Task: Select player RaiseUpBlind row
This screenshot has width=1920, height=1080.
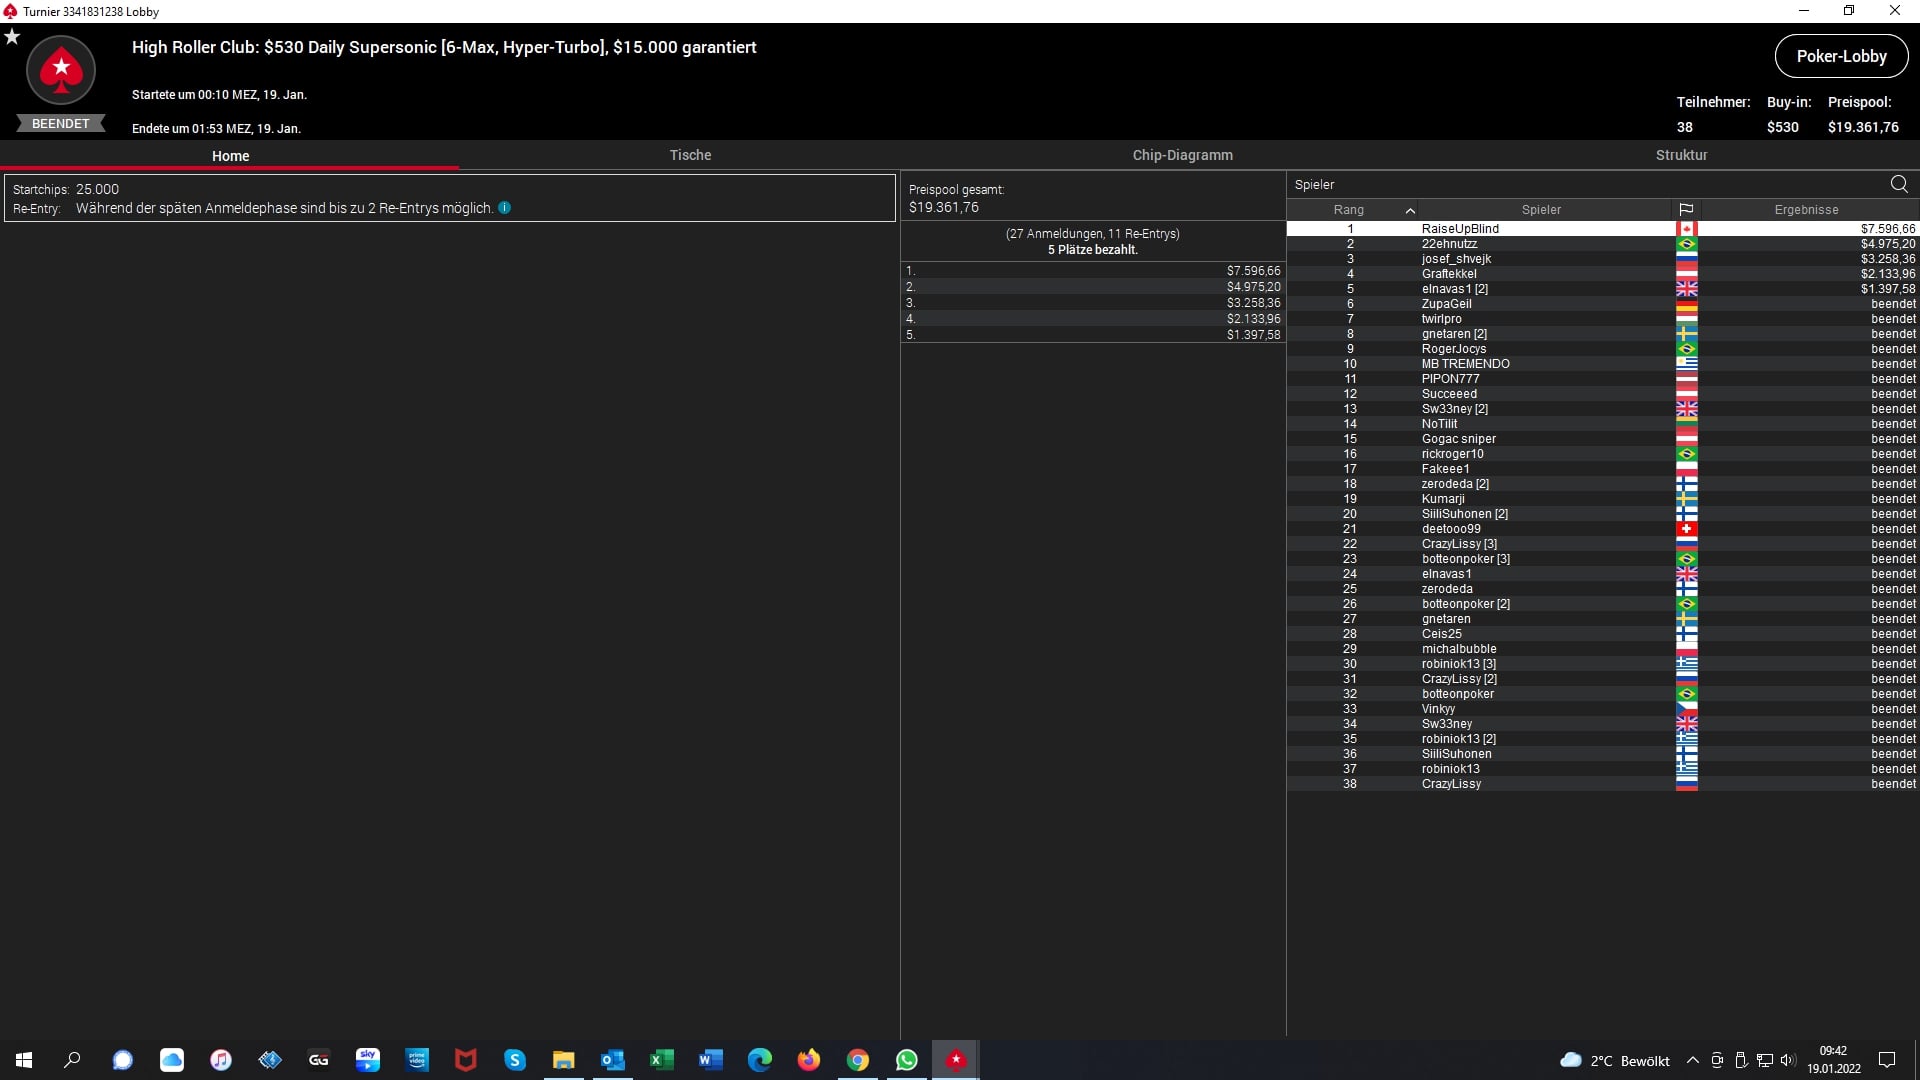Action: 1460,229
